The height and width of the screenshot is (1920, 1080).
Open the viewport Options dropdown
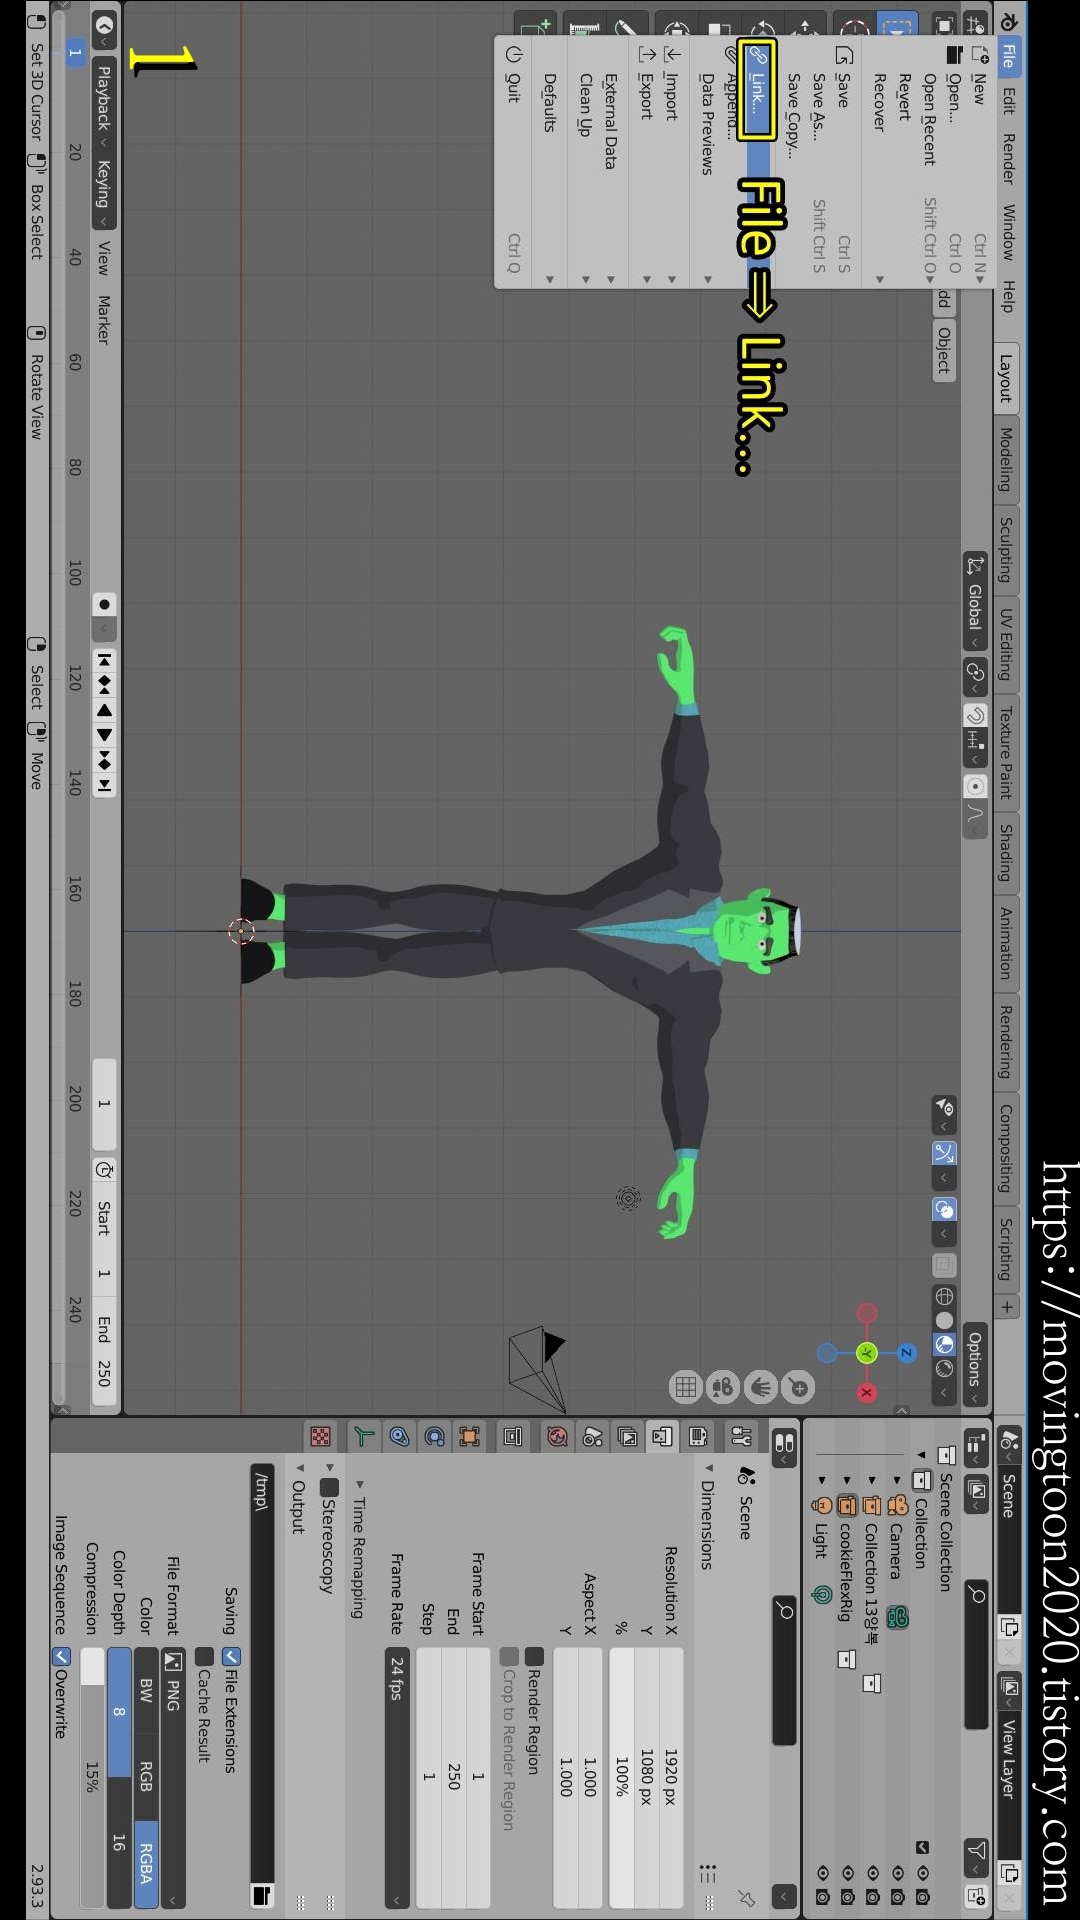[975, 1365]
